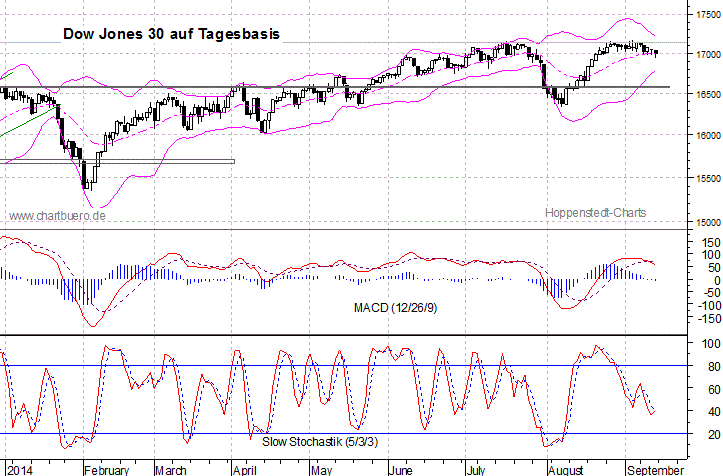Click the May month label
Screen dimensions: 723x476
(x=321, y=470)
